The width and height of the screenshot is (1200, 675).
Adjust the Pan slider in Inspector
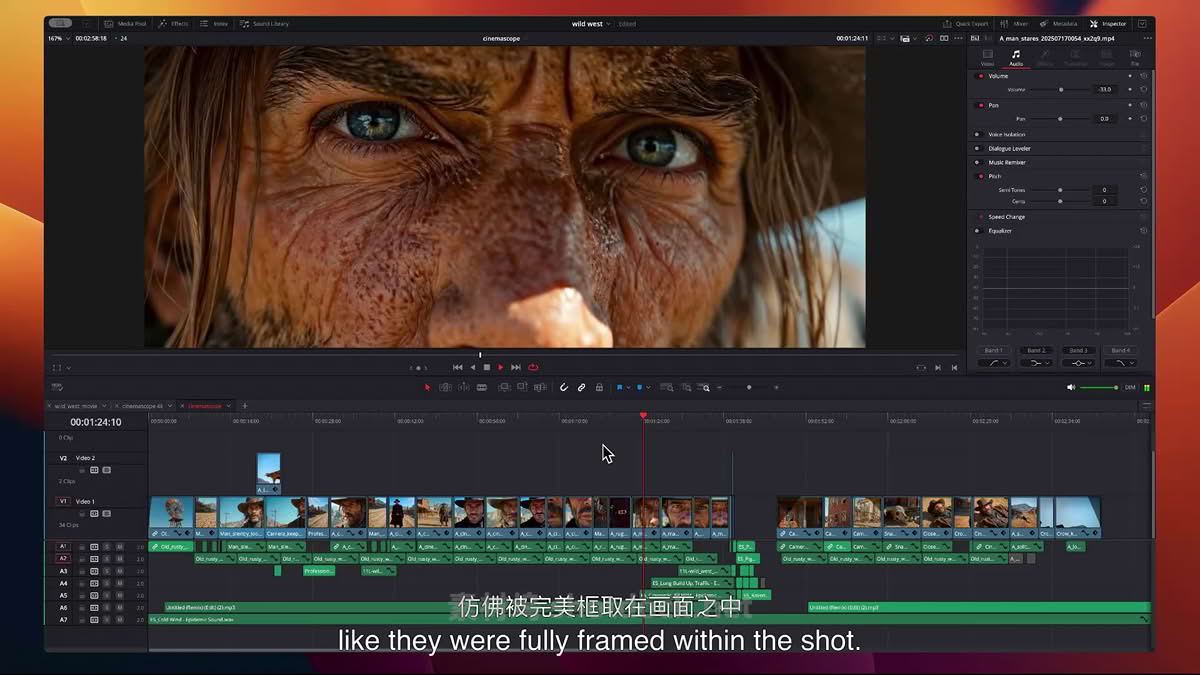pos(1061,119)
